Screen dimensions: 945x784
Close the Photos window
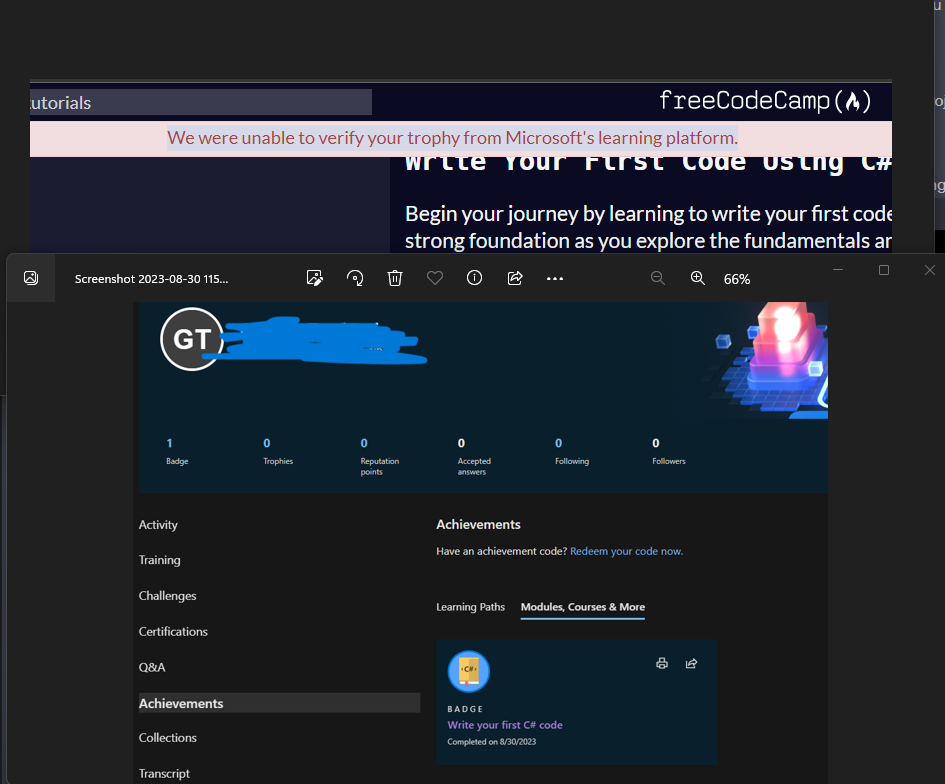pos(929,270)
